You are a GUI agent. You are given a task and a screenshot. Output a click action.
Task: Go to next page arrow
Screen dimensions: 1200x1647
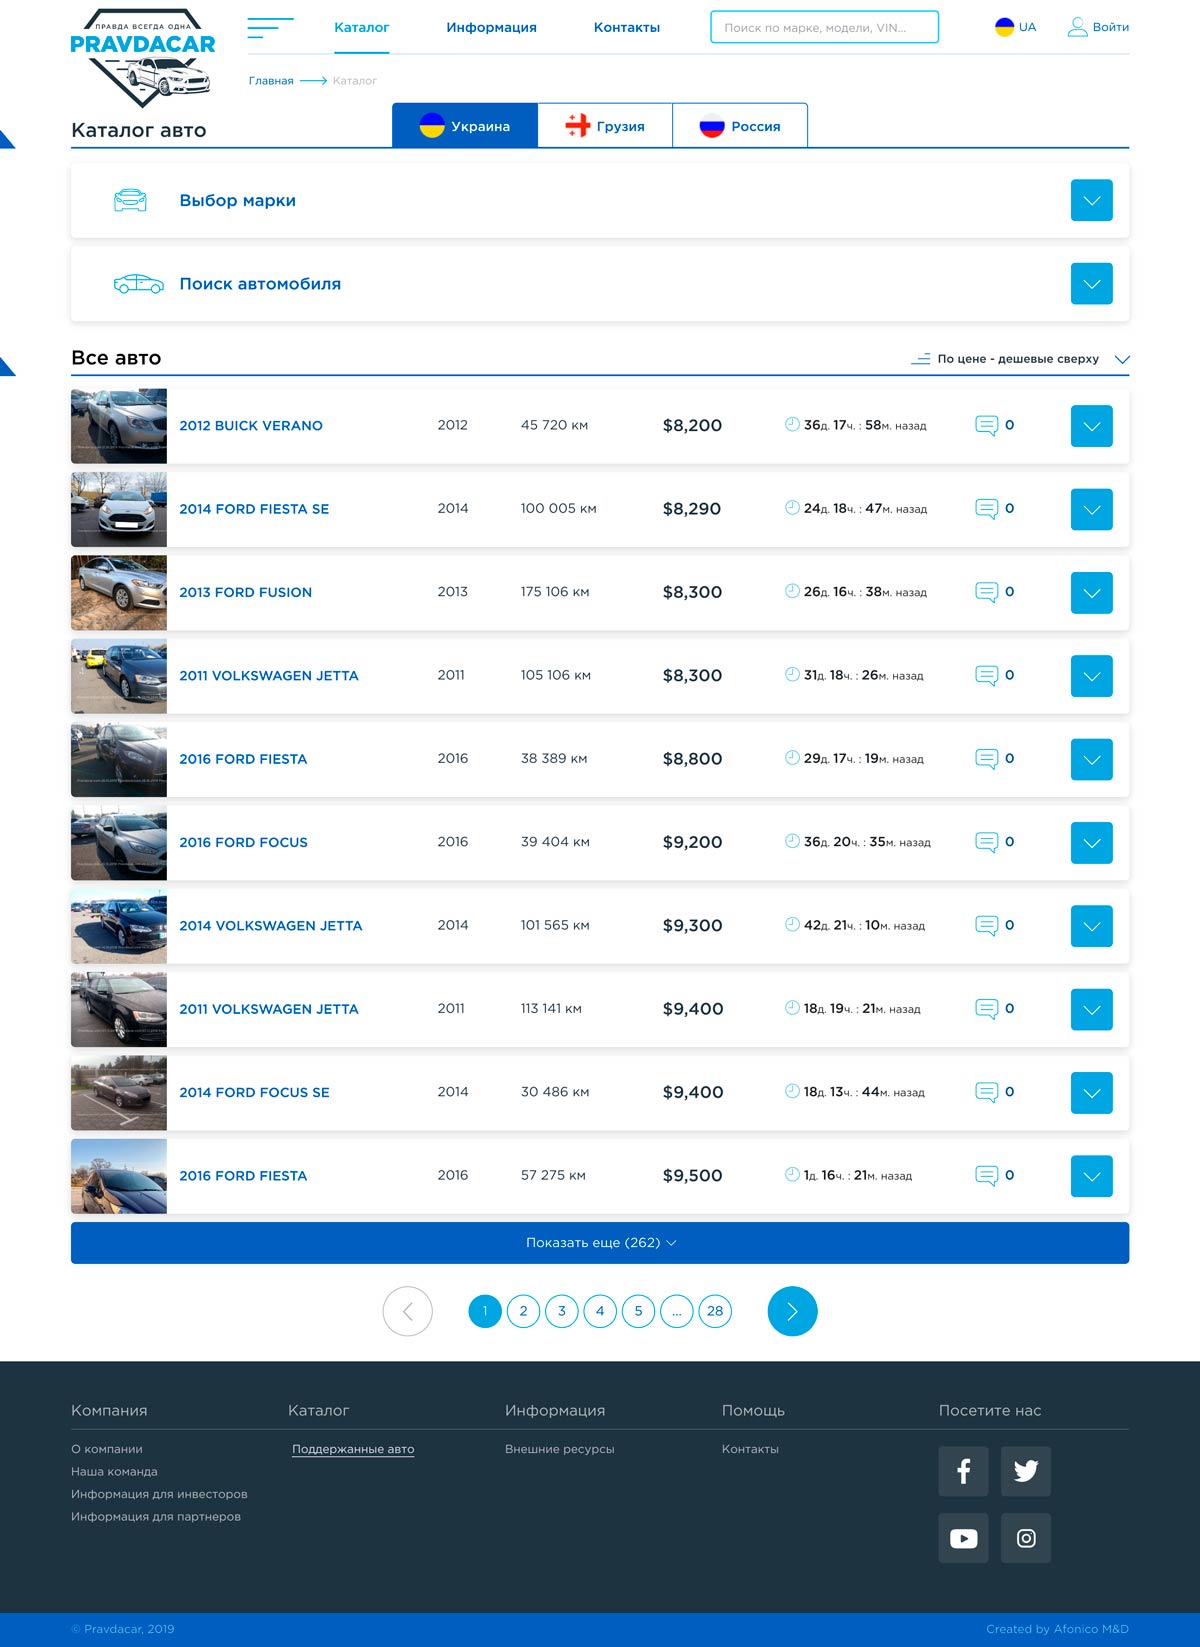792,1311
